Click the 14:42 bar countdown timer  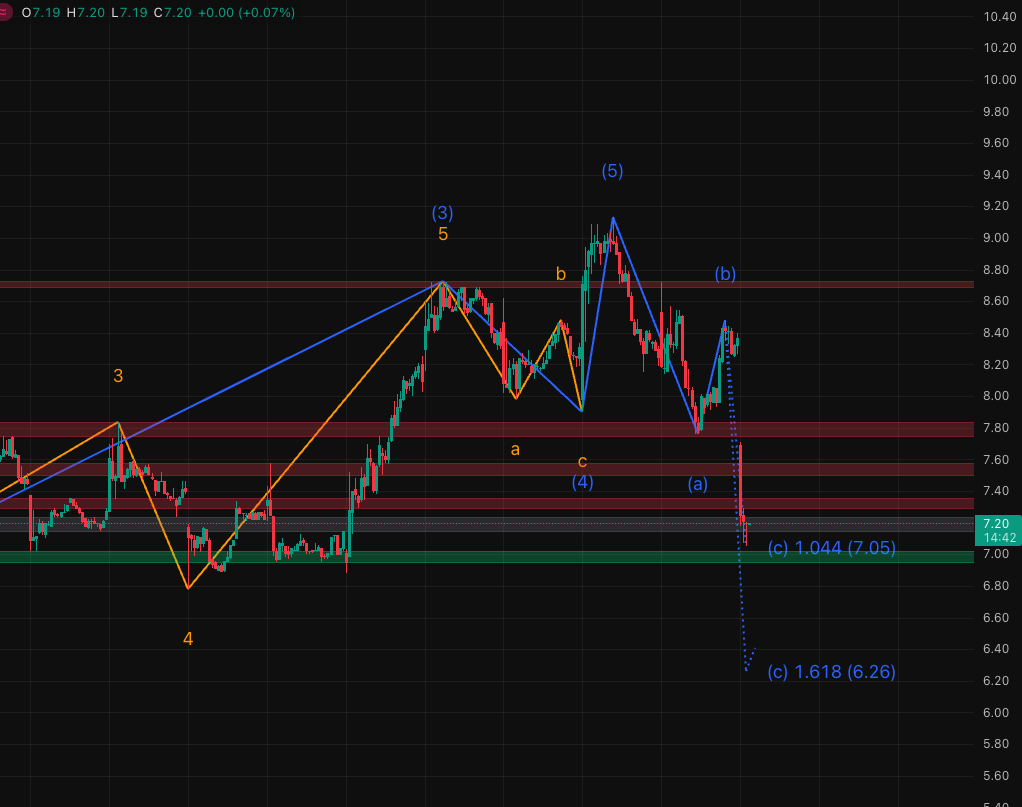point(1000,538)
